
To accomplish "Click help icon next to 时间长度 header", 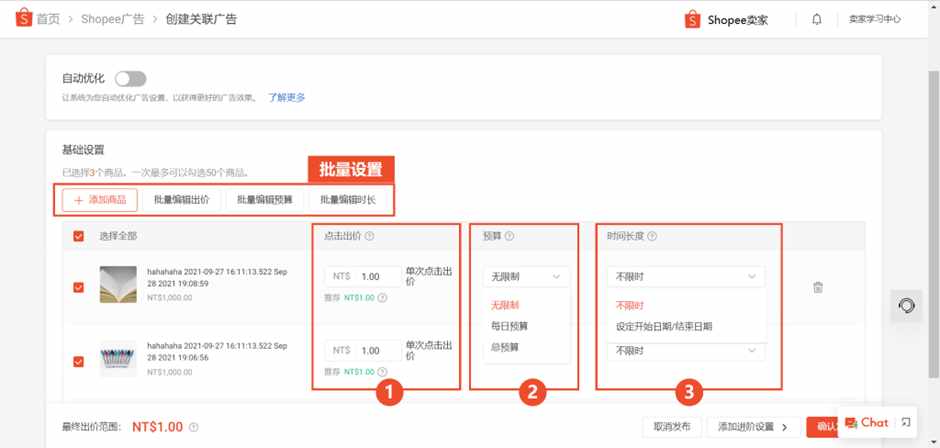I will (x=652, y=236).
